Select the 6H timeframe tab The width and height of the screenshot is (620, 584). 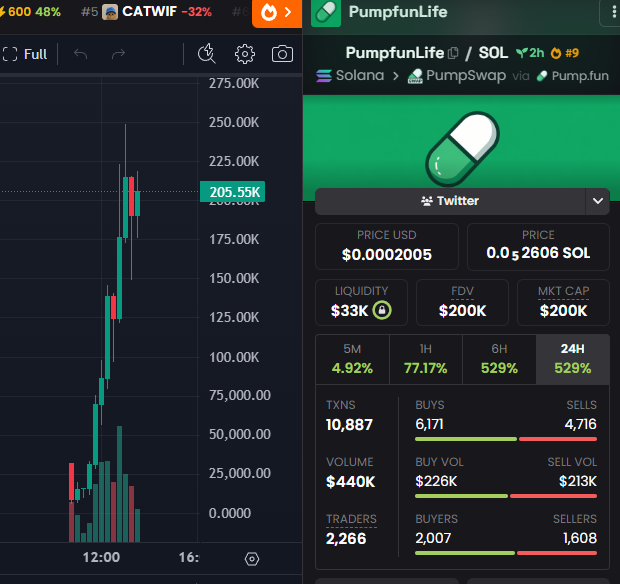[499, 359]
